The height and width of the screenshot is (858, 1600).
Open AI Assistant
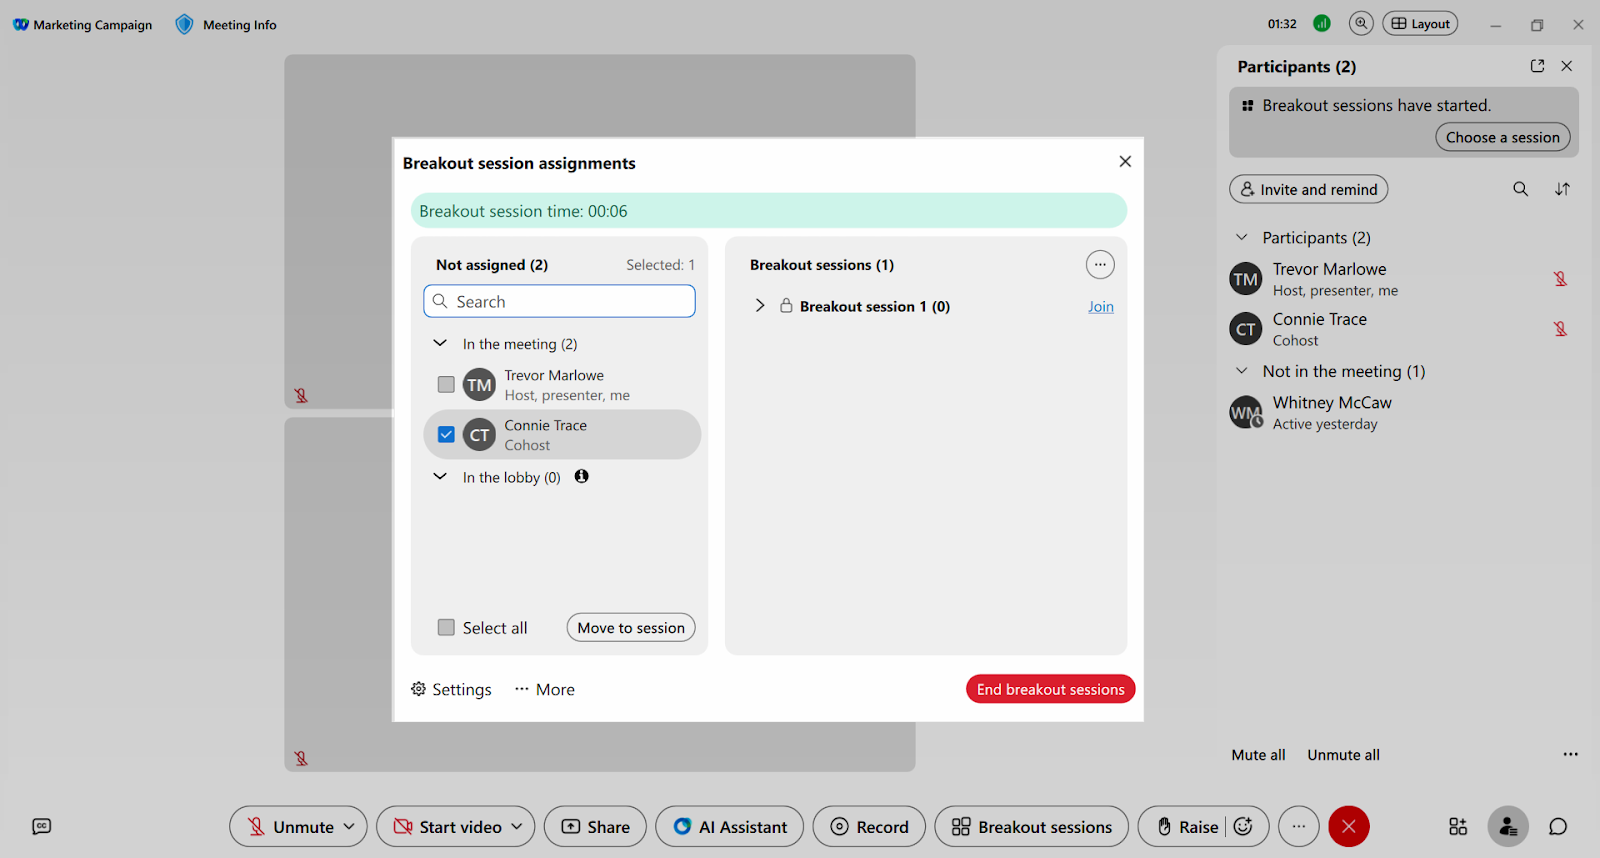click(729, 826)
